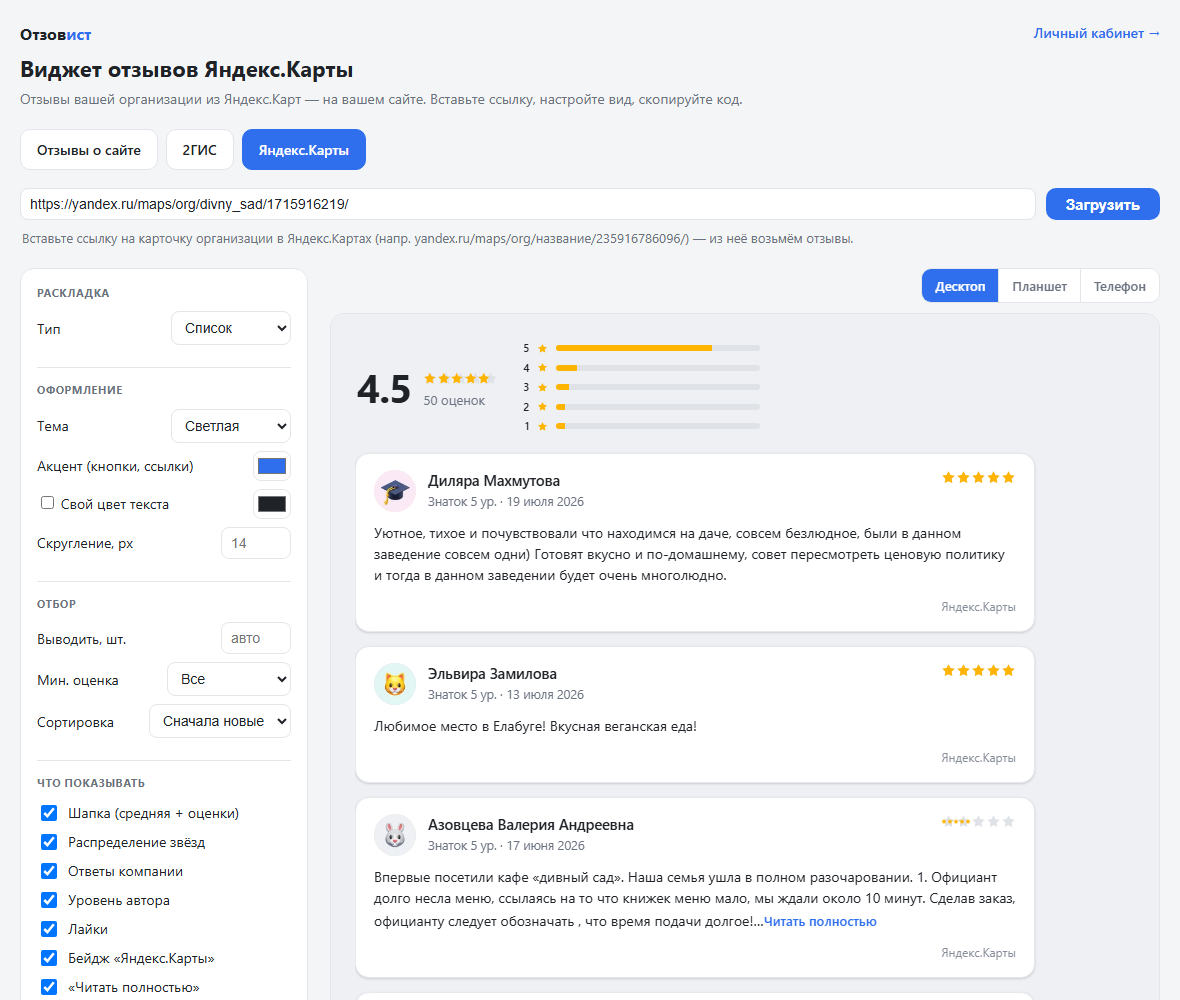Click the five-star rating on Эльвира Замилова's review
This screenshot has width=1180, height=1000.
point(978,670)
